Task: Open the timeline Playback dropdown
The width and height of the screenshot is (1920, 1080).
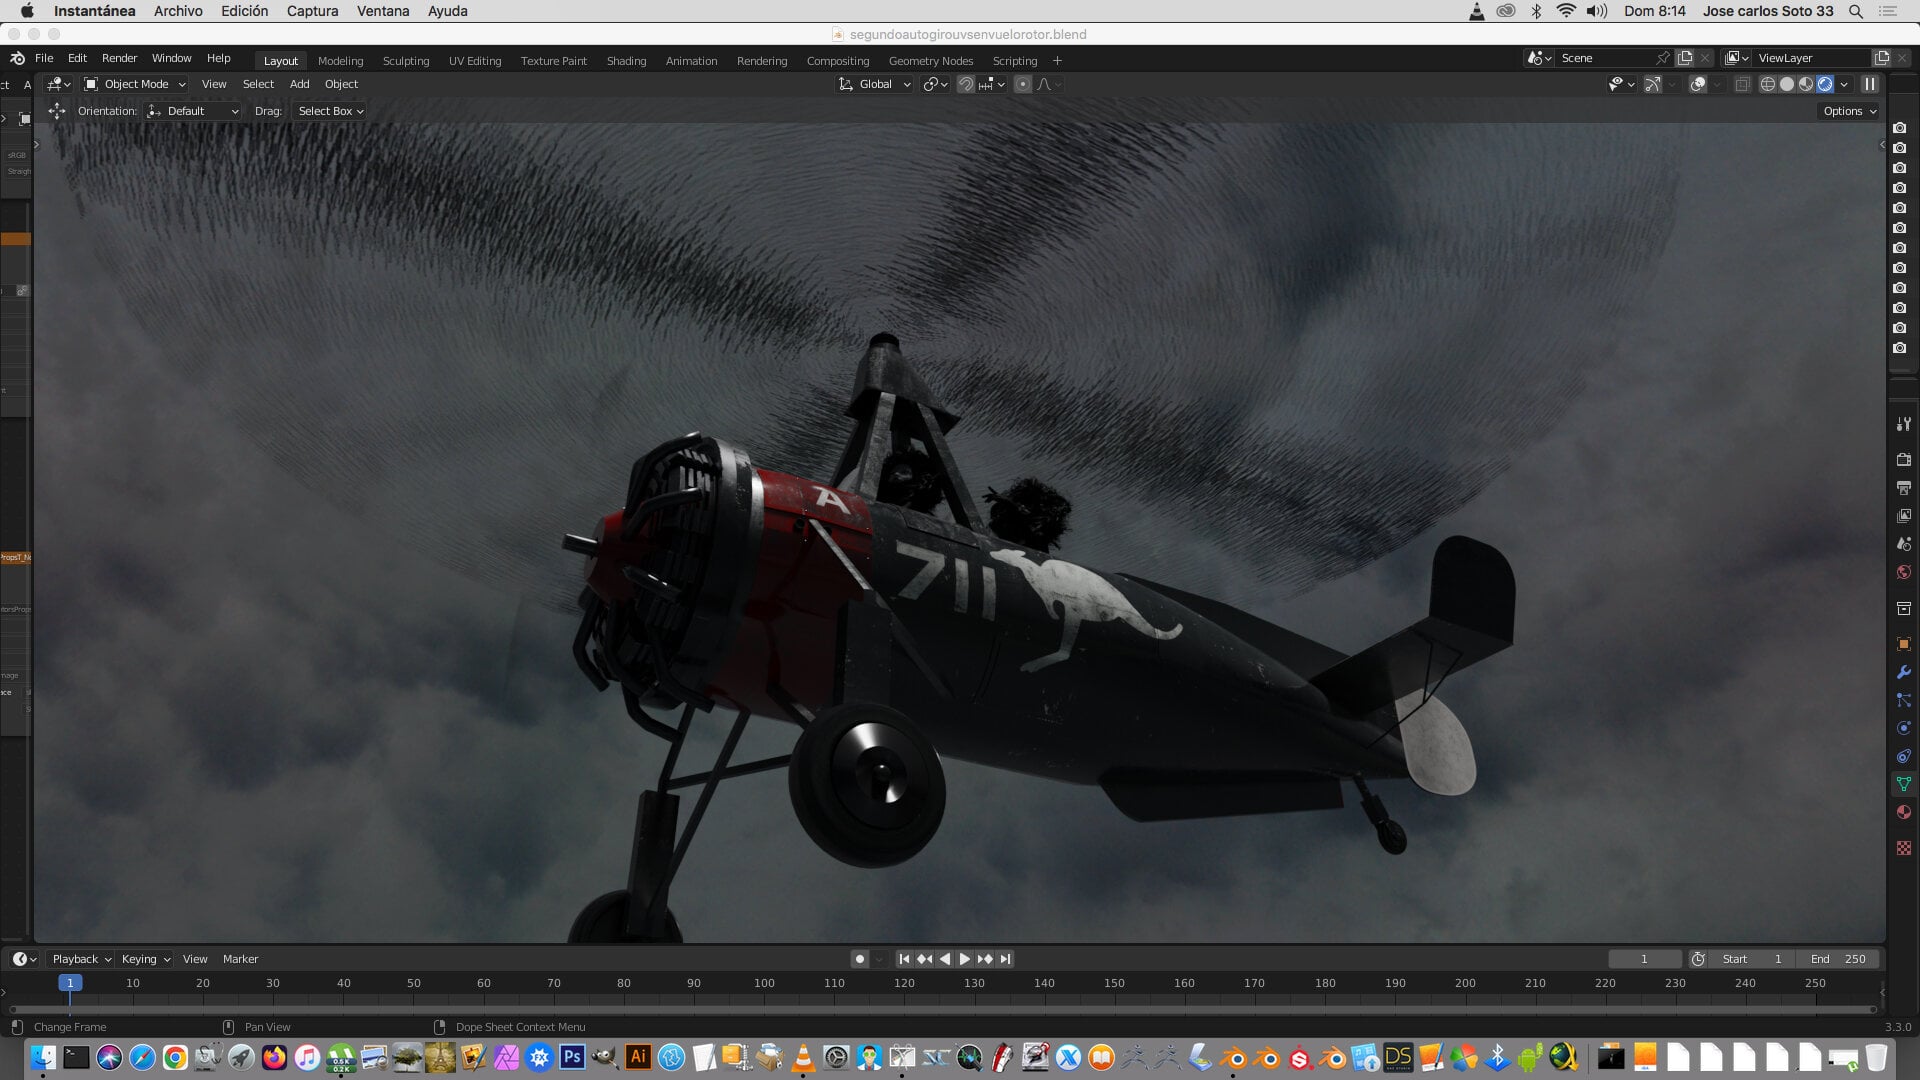Action: [81, 959]
